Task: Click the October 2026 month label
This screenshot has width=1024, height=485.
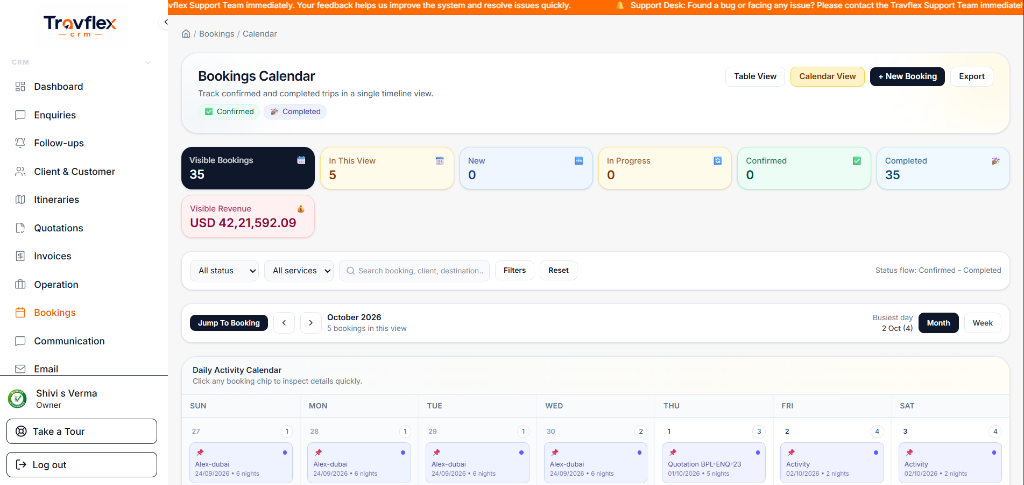Action: pos(354,317)
